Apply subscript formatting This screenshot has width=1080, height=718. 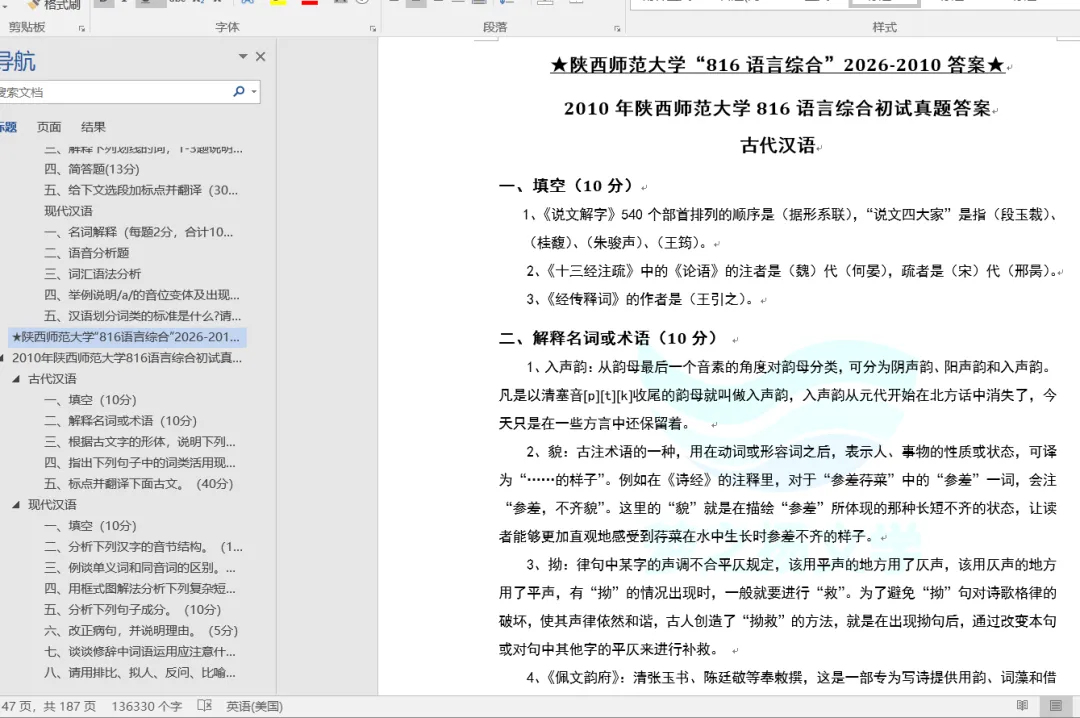point(198,3)
